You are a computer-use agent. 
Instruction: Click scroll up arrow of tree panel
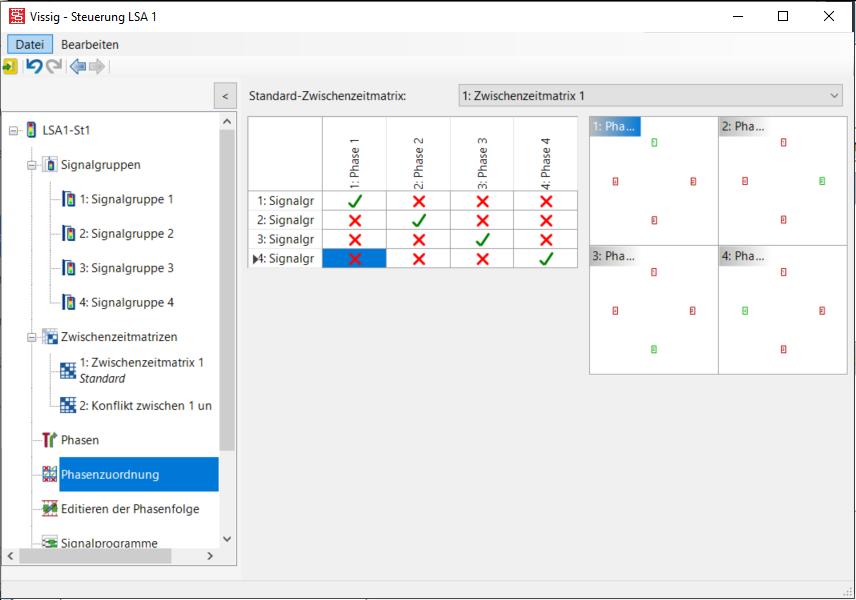227,121
